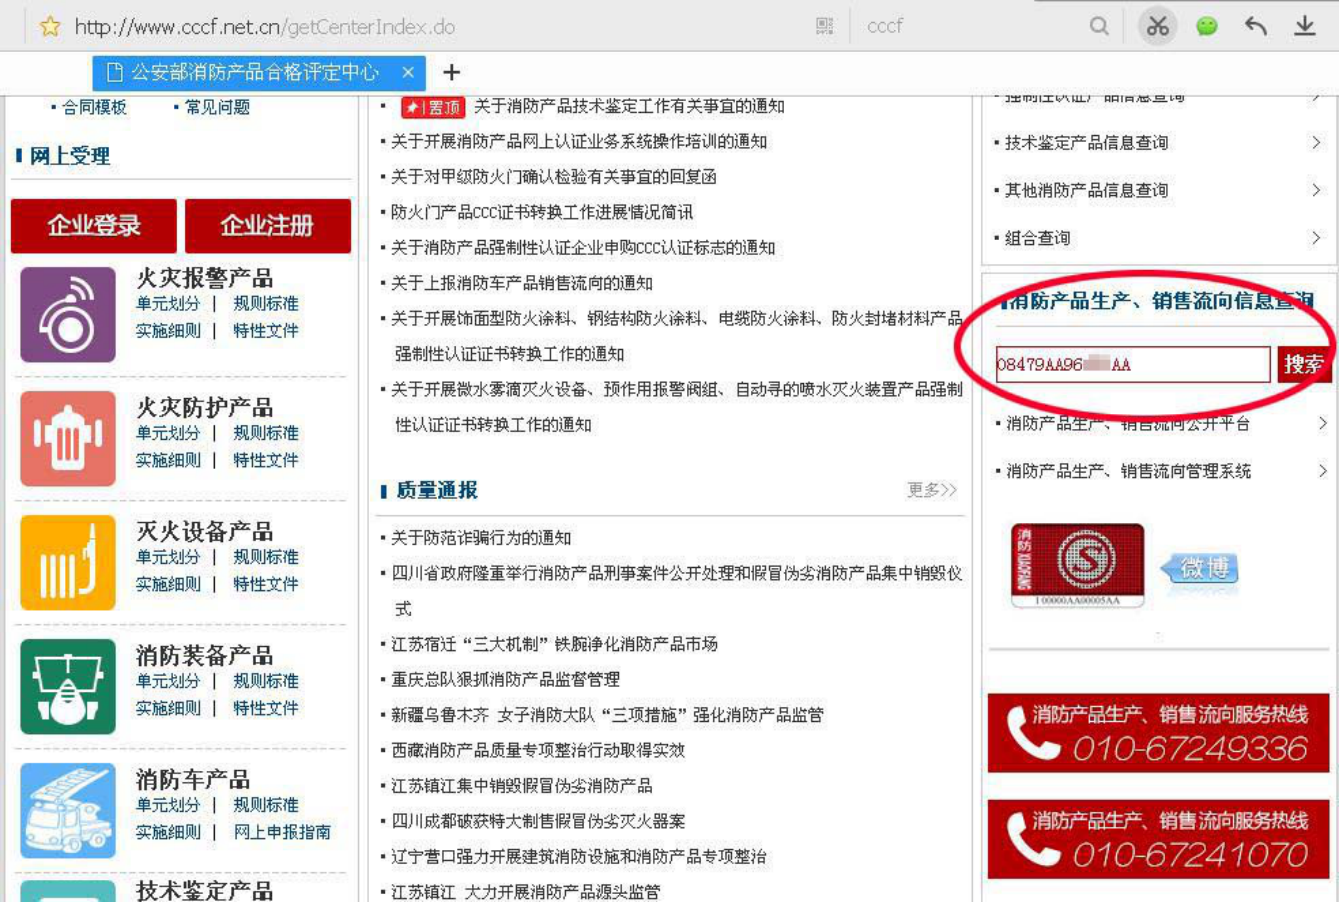The height and width of the screenshot is (903, 1339).
Task: Click the red 火灾防护产品 icon
Action: pos(68,439)
